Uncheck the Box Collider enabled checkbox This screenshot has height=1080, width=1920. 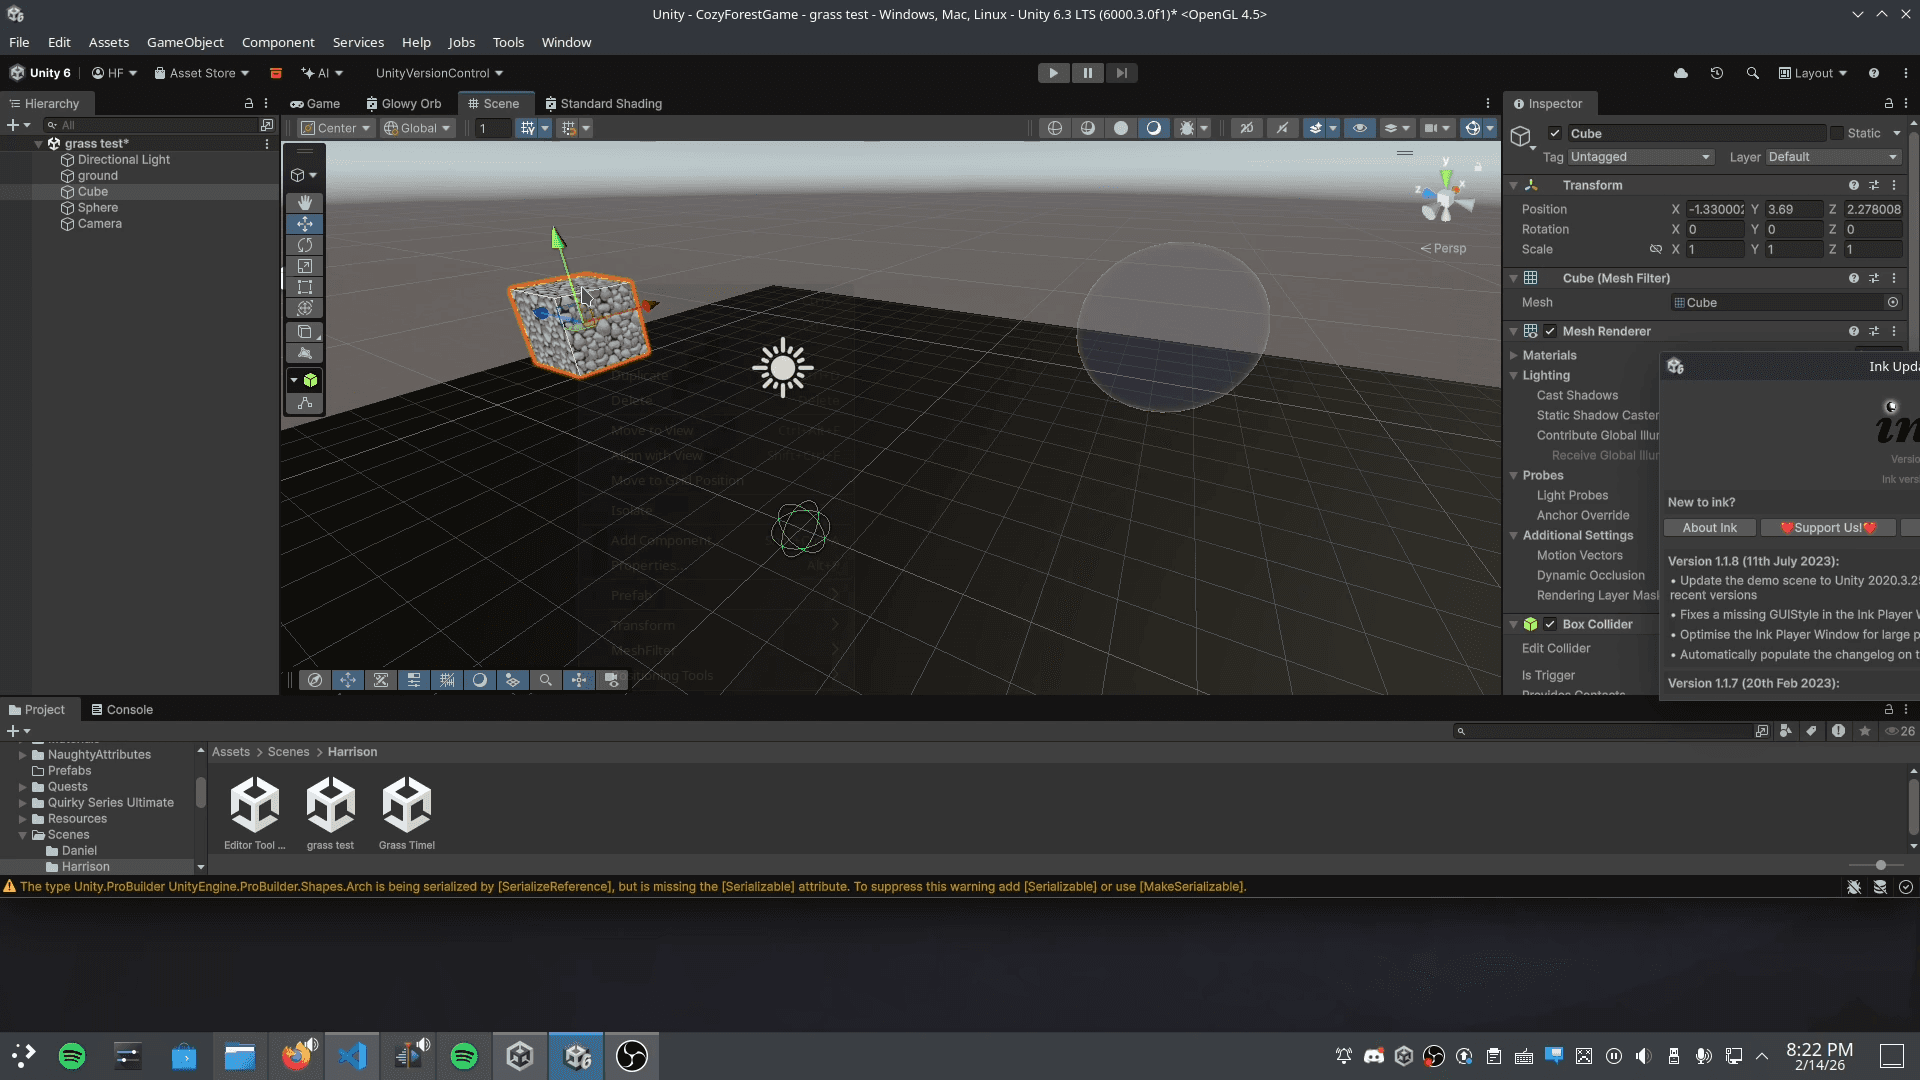[1551, 624]
